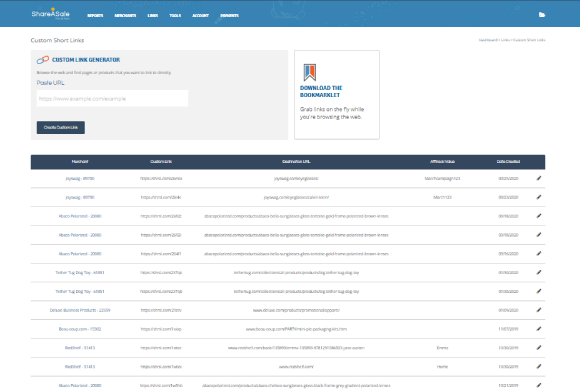
Task: Click the joytwag.com/eyeglasses/calvin-klein/ destination URL
Action: 296,197
